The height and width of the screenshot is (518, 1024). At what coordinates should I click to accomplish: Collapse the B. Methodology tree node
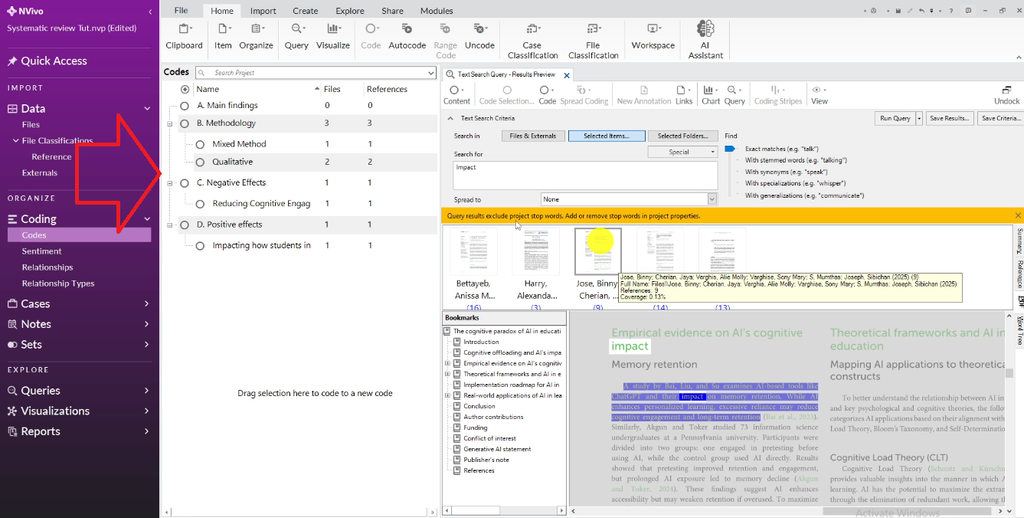coord(170,123)
